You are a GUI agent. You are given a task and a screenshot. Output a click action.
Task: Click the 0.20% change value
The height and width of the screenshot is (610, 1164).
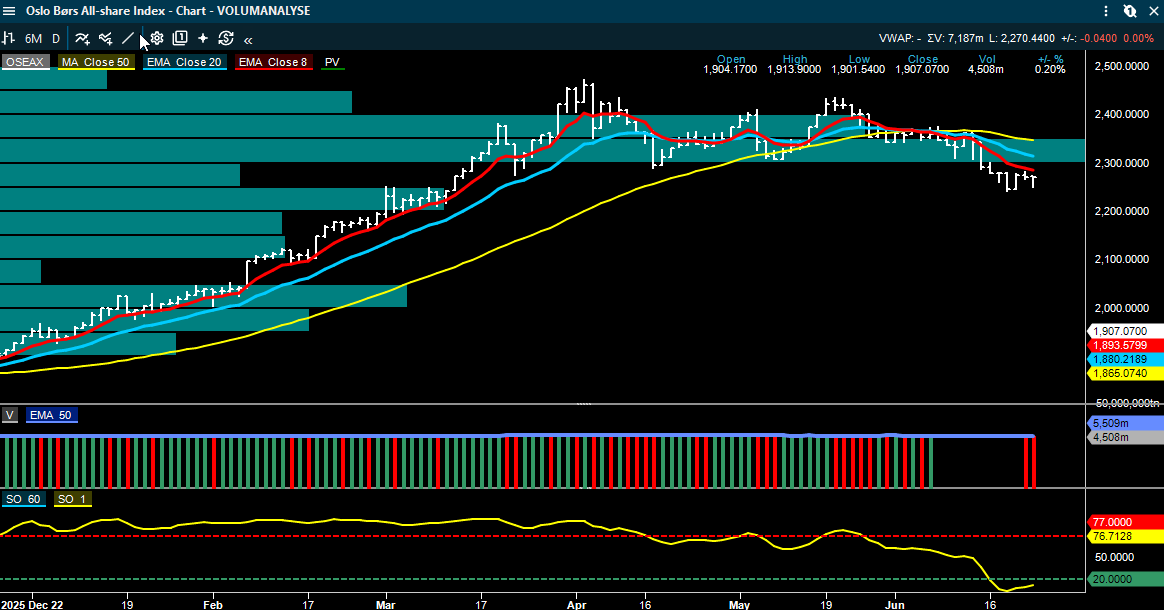pyautogui.click(x=1050, y=69)
